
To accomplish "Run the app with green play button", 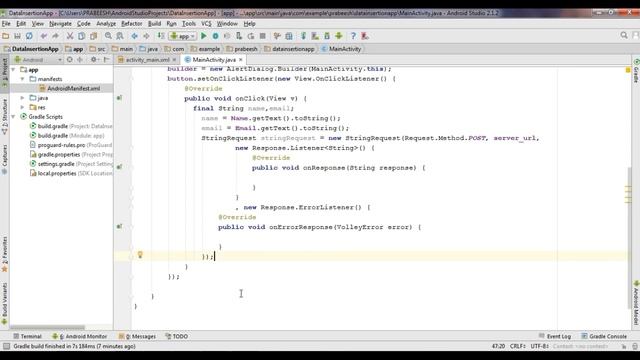I will (204, 36).
